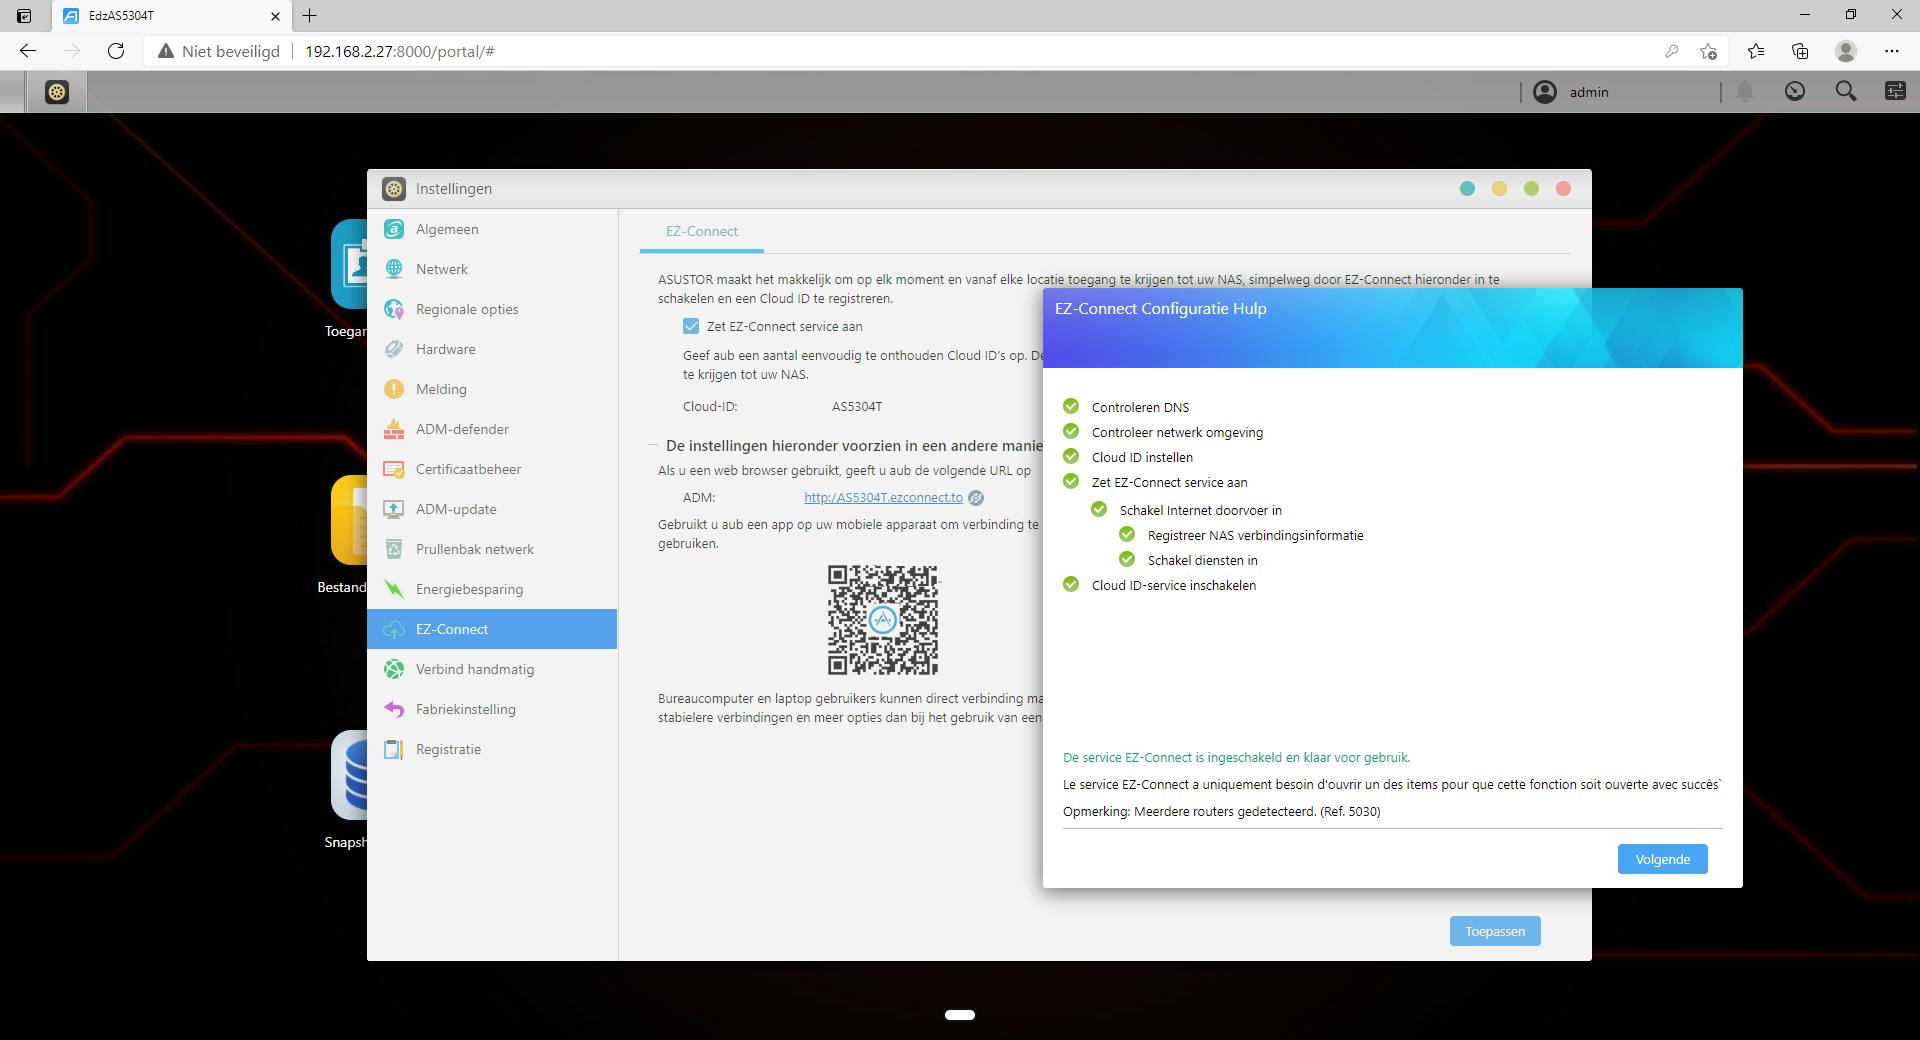Open the ADM search magnifier
Viewport: 1920px width, 1040px height.
point(1846,92)
